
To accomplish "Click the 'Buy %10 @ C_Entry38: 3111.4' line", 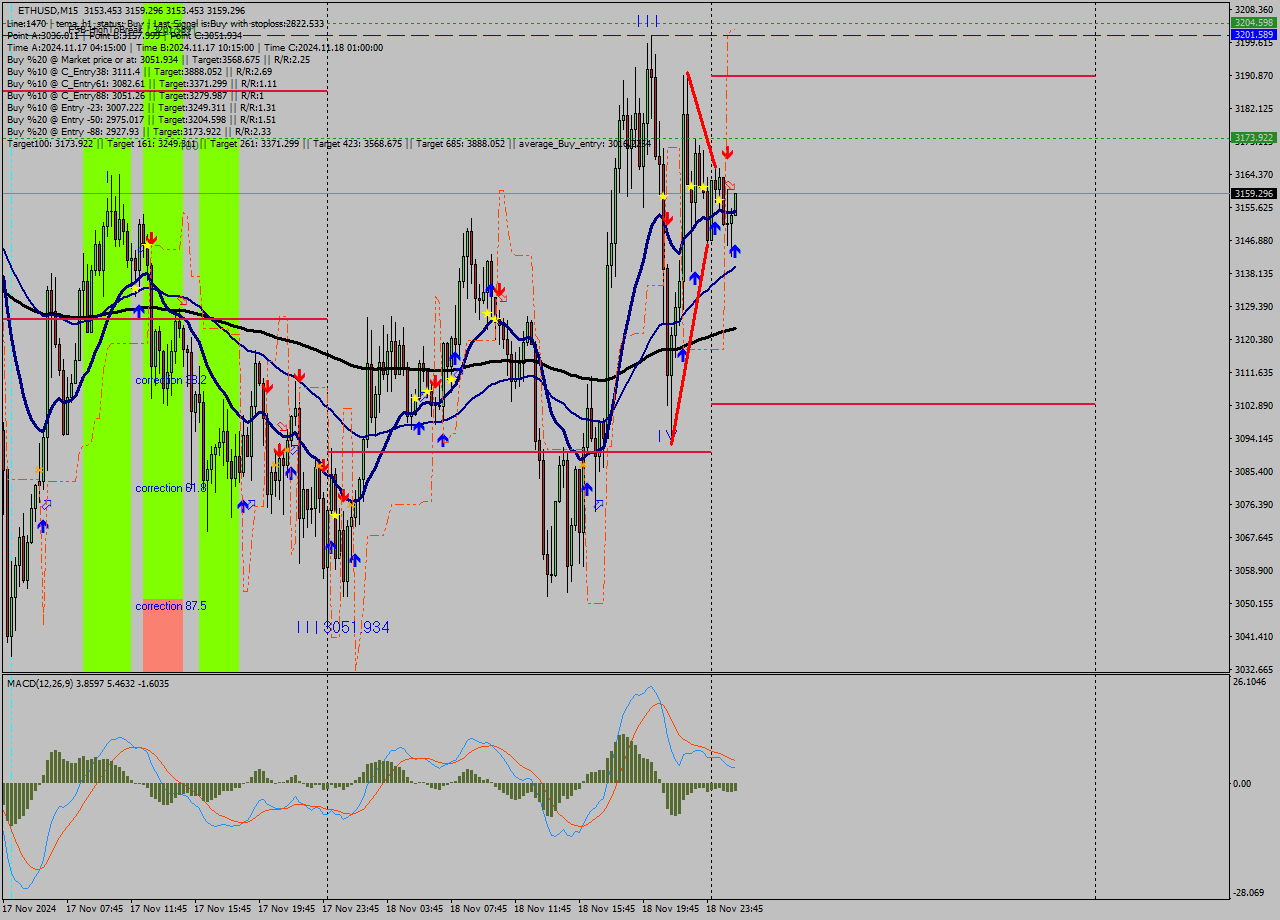I will pyautogui.click(x=139, y=71).
